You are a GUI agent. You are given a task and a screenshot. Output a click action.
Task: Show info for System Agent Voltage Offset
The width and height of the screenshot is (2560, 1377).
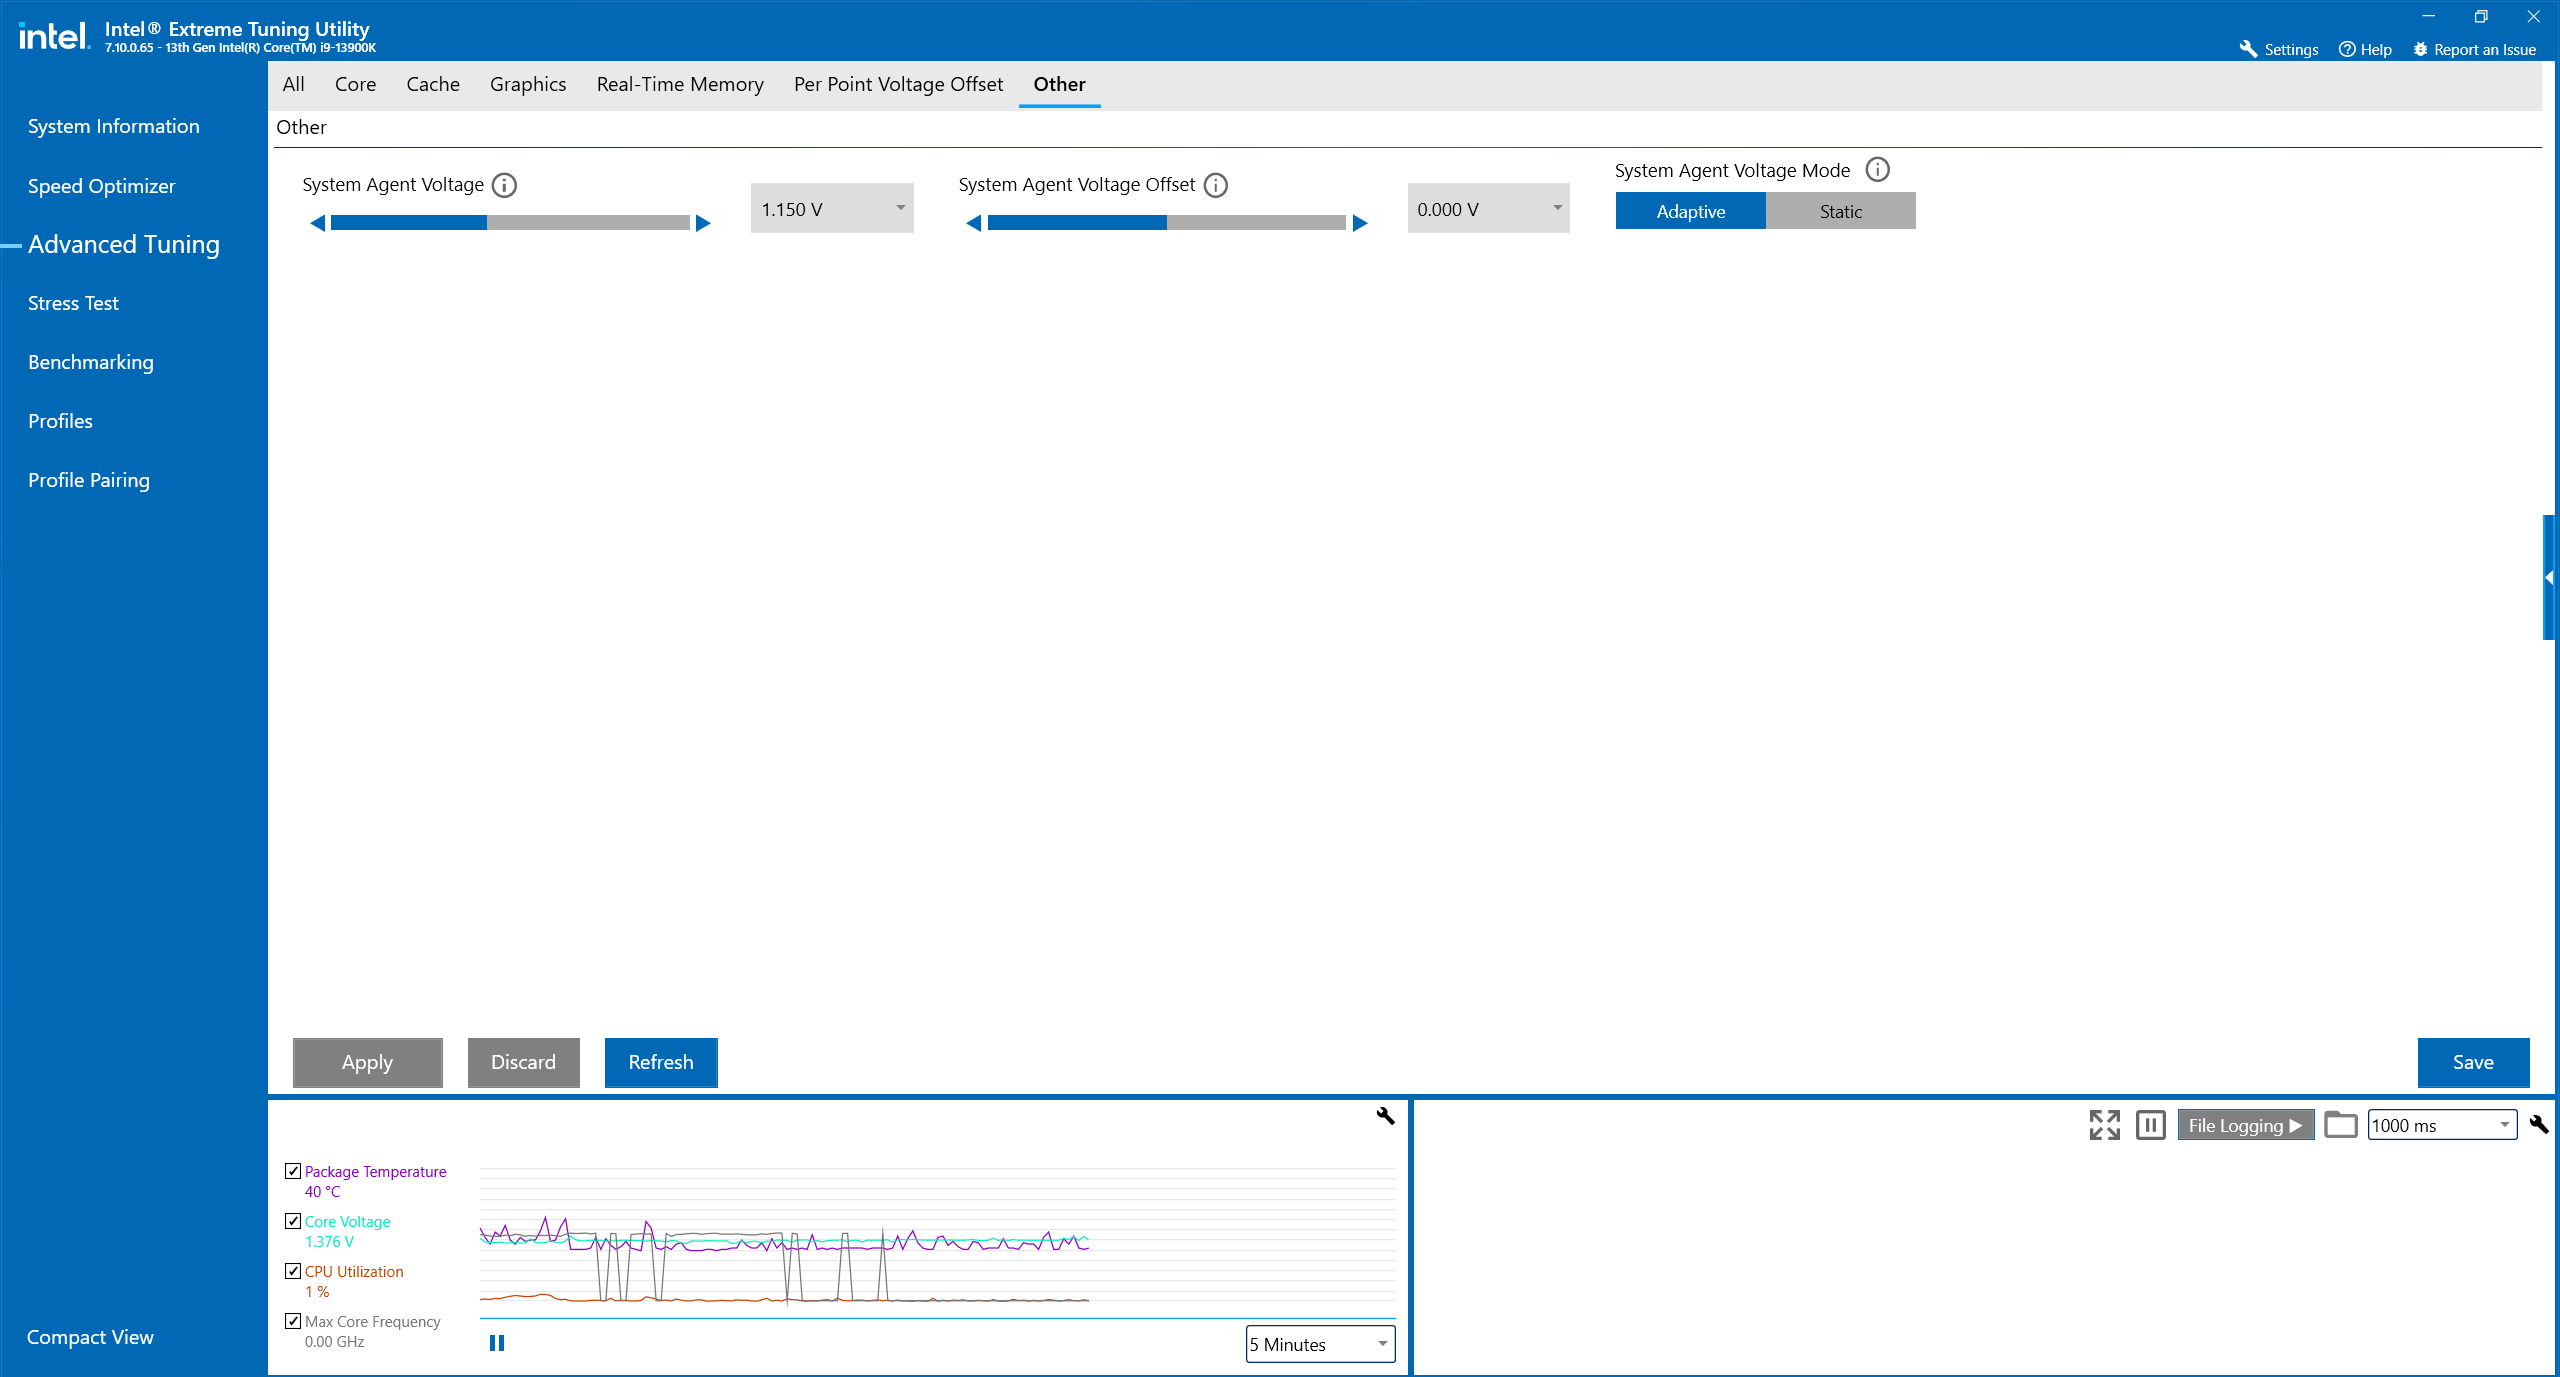pos(1216,185)
